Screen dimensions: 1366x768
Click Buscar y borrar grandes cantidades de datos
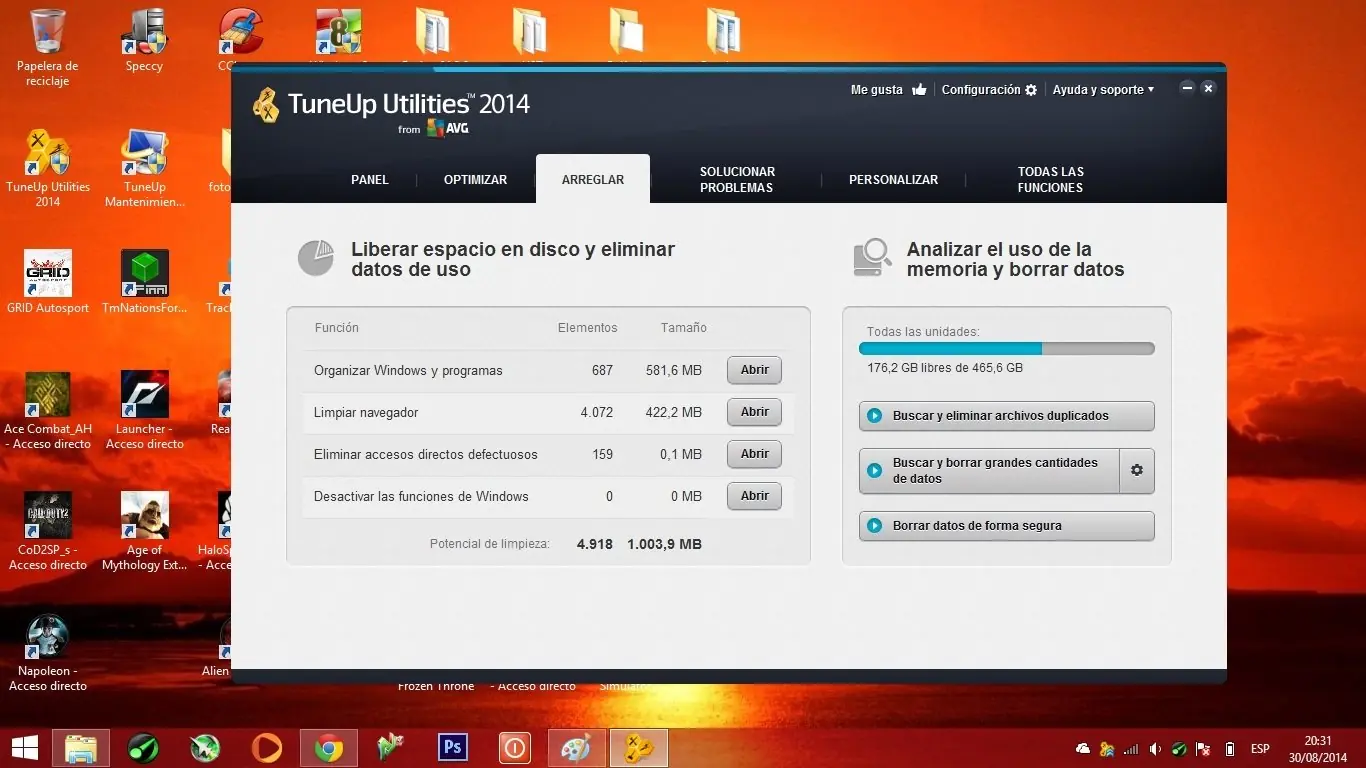(988, 471)
